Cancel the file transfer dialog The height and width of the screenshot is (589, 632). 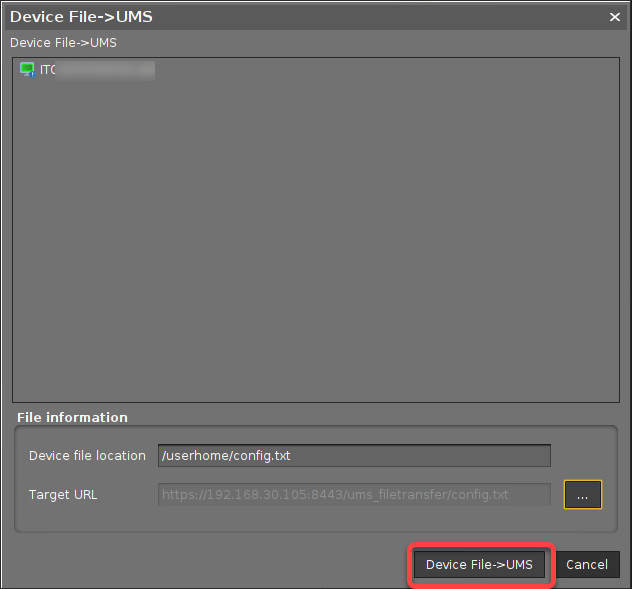587,564
